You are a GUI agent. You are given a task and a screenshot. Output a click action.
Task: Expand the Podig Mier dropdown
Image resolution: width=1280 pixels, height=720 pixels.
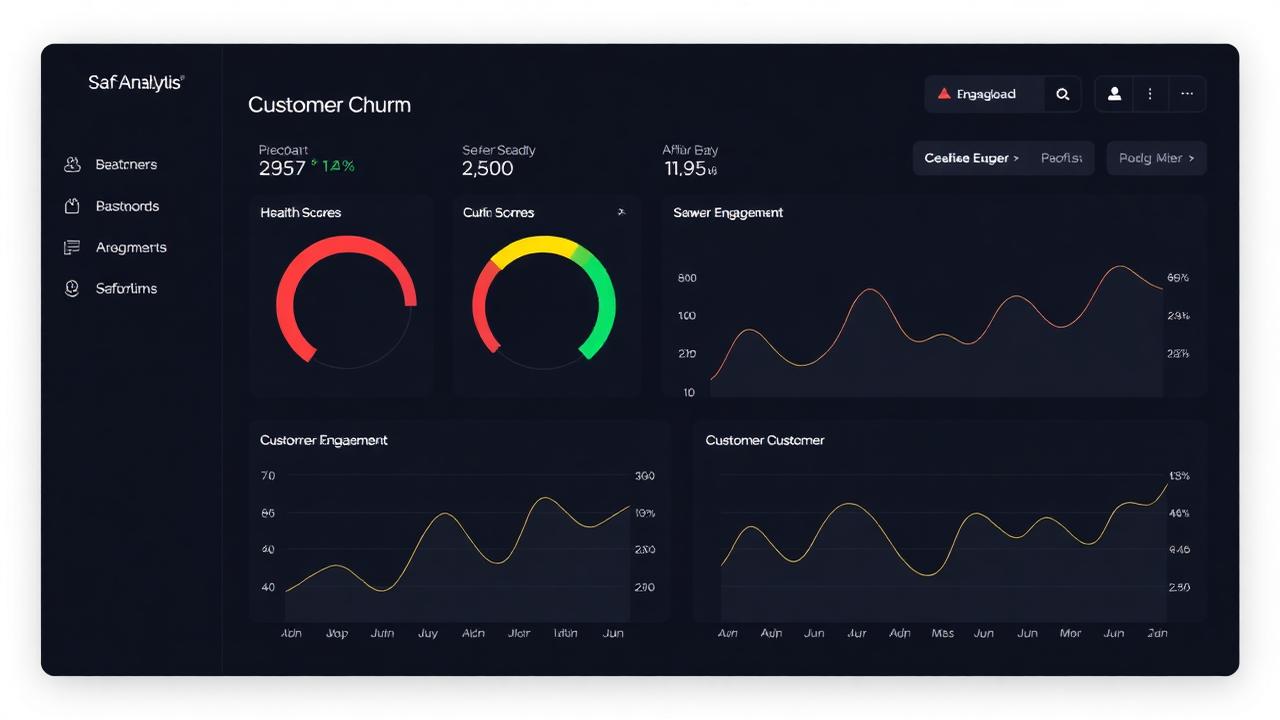(x=1156, y=158)
